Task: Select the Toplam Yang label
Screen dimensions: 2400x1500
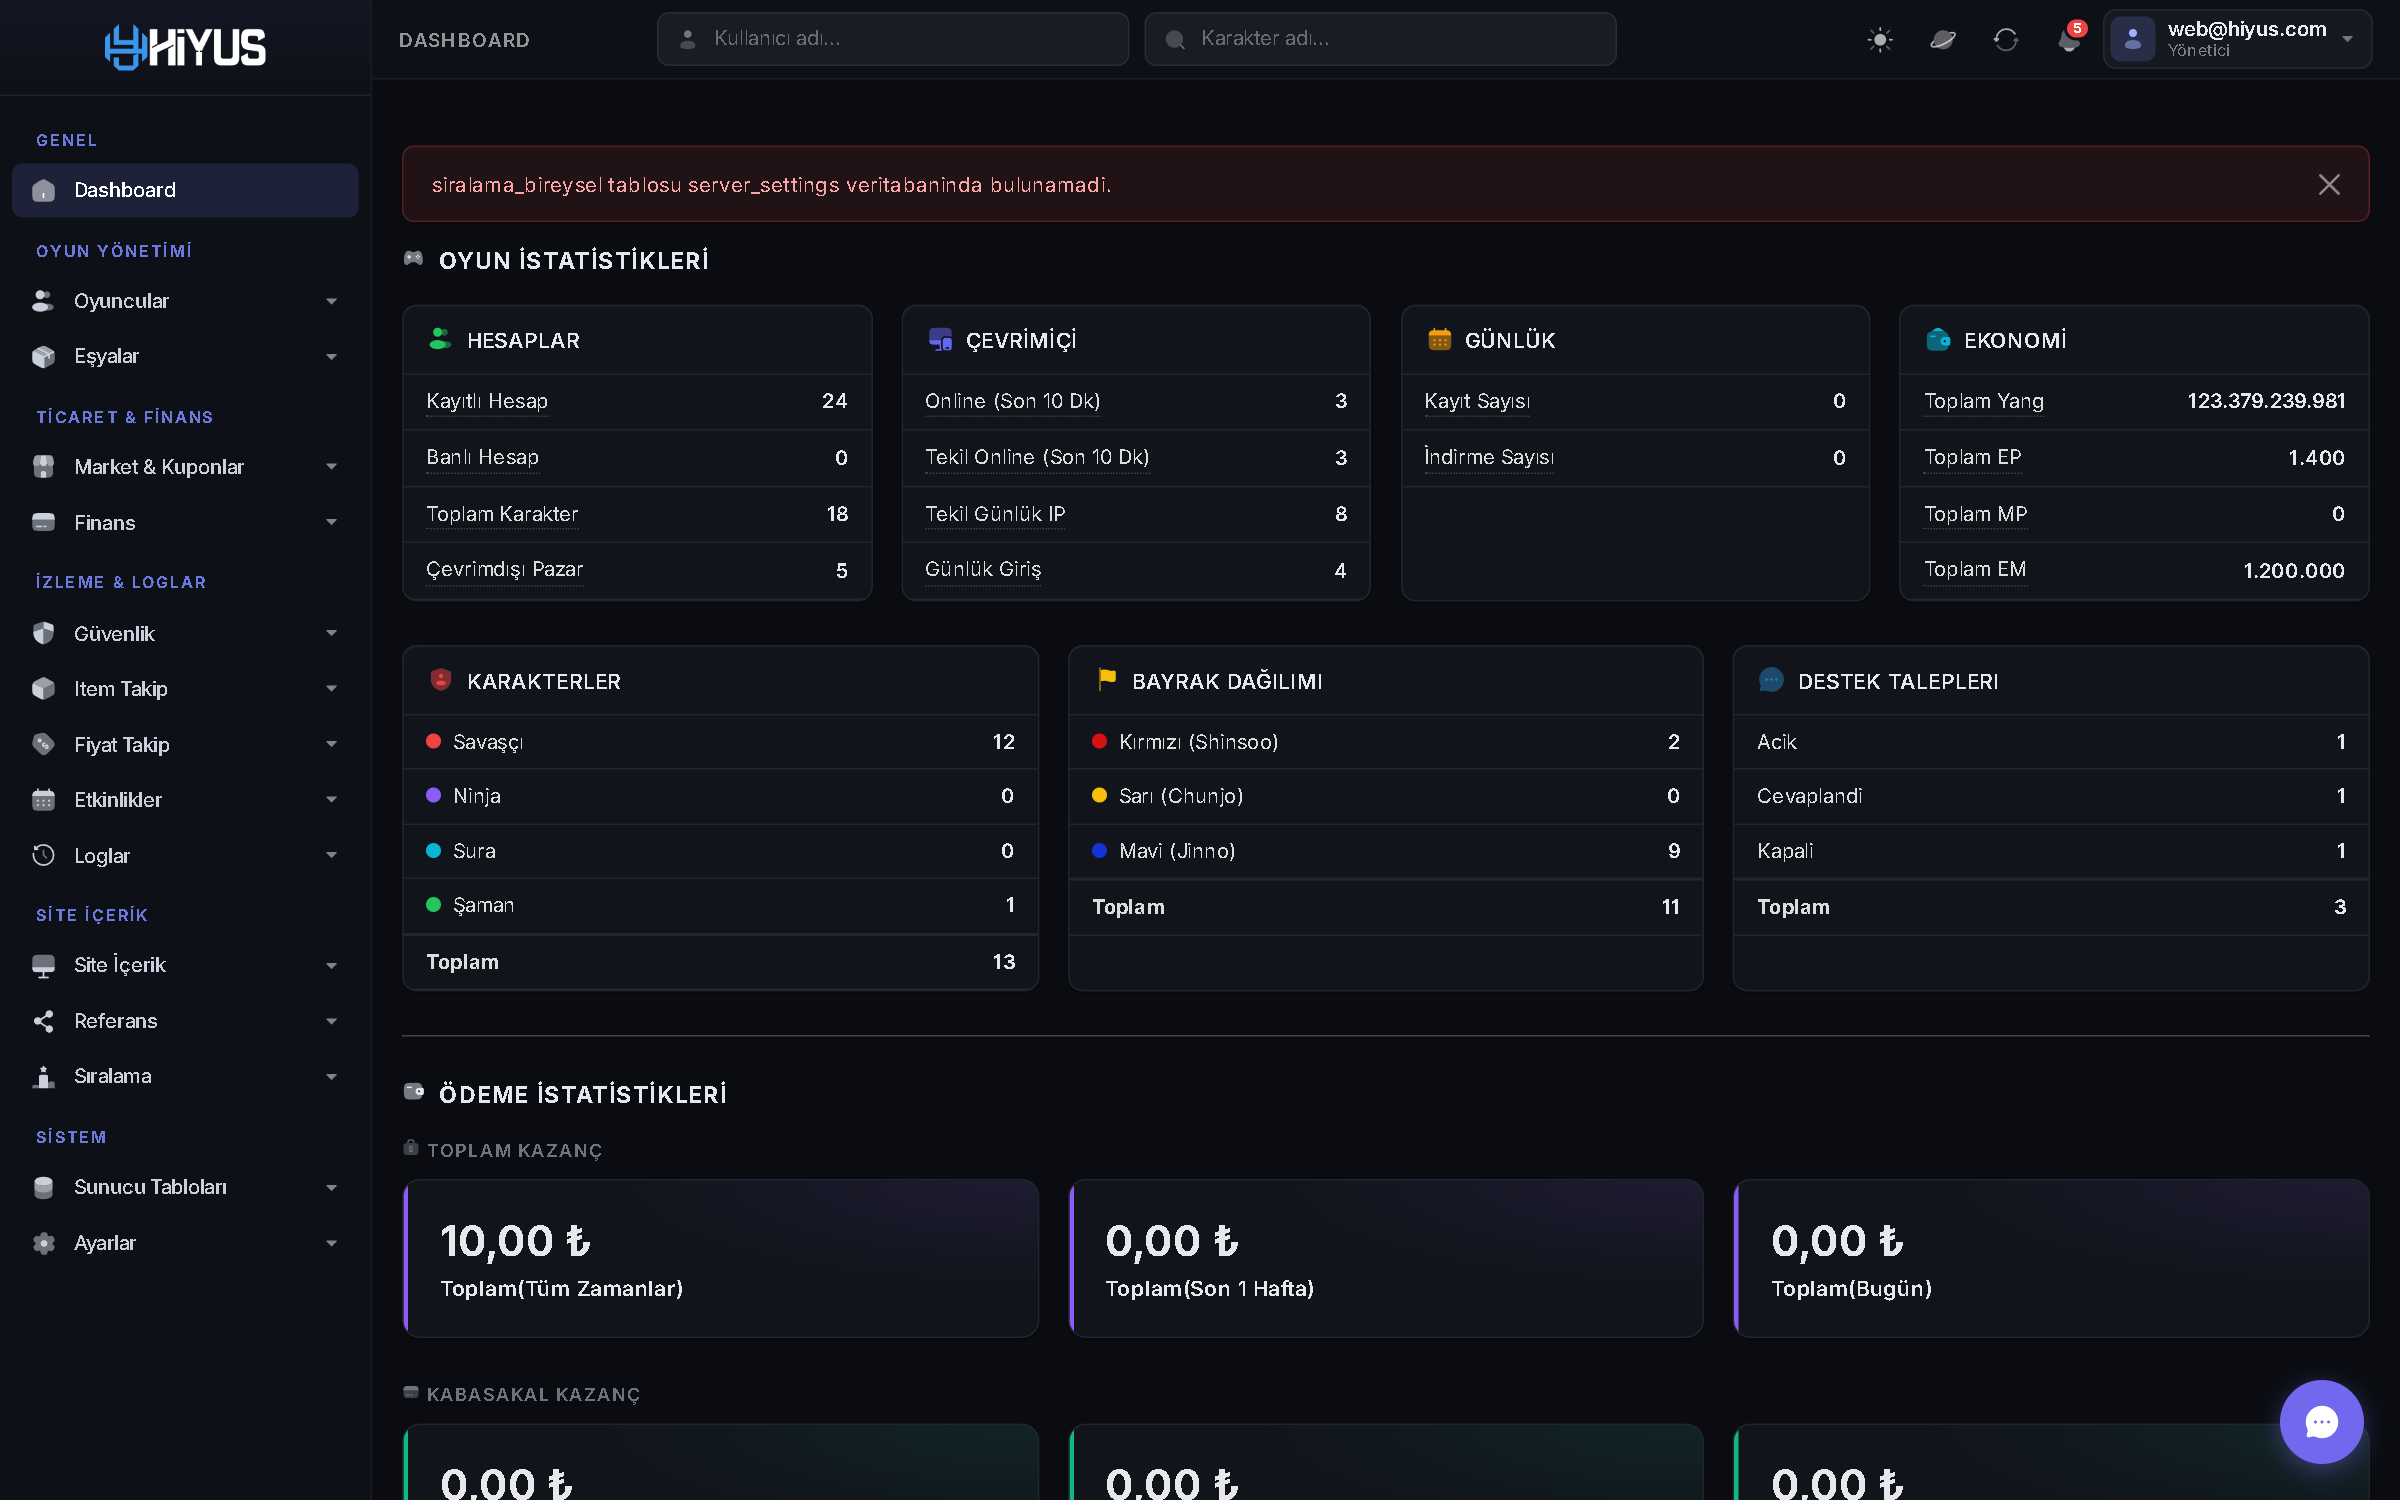Action: coord(1984,401)
